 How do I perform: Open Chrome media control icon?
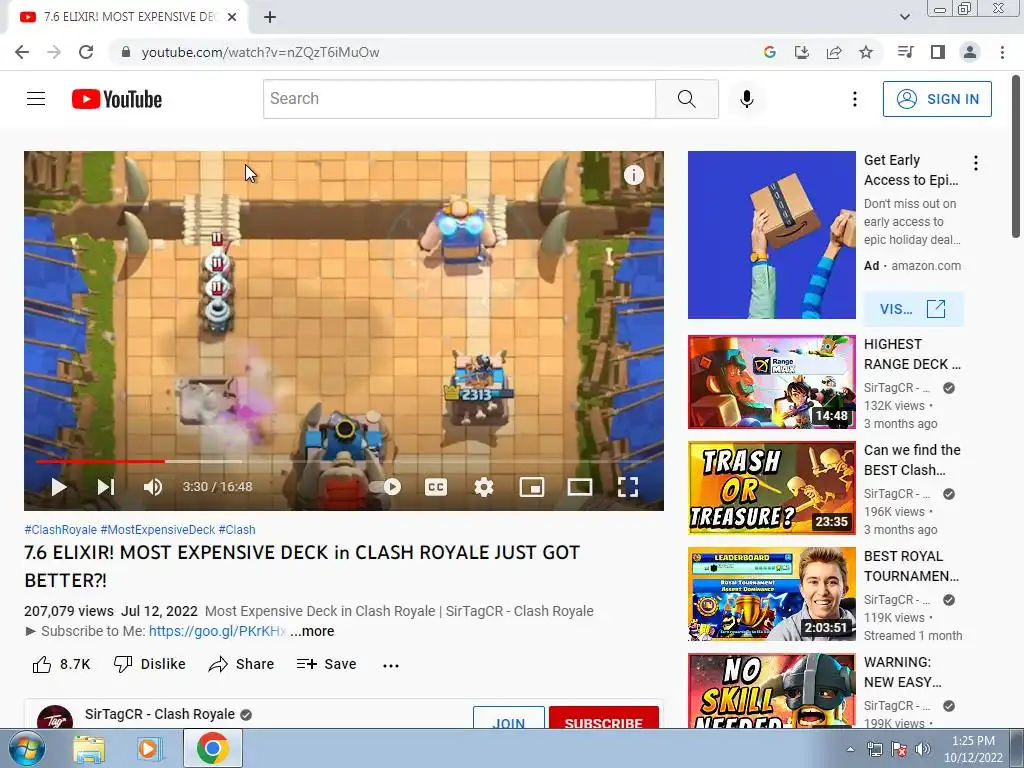pyautogui.click(x=905, y=52)
